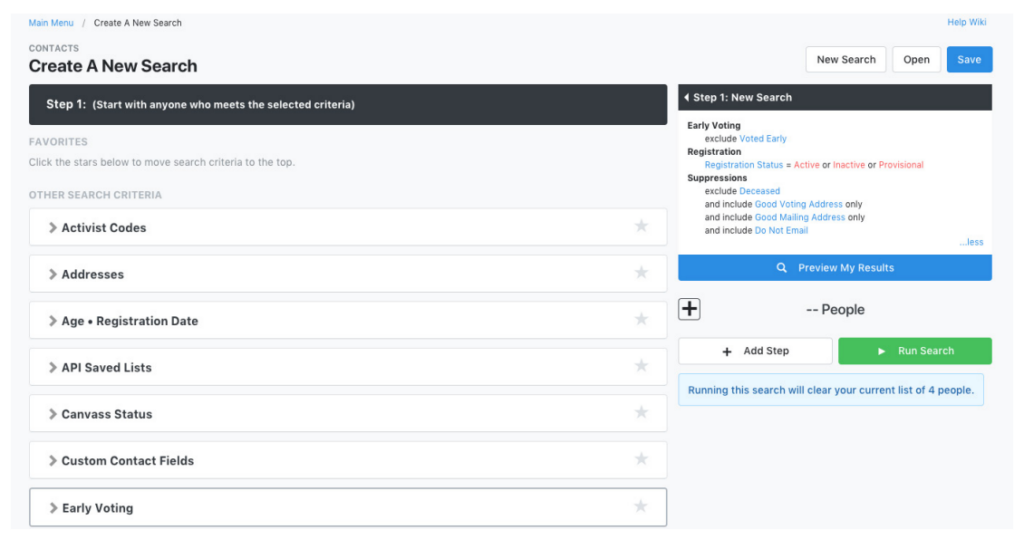Star the Activist Codes criteria as favorite

pyautogui.click(x=641, y=226)
